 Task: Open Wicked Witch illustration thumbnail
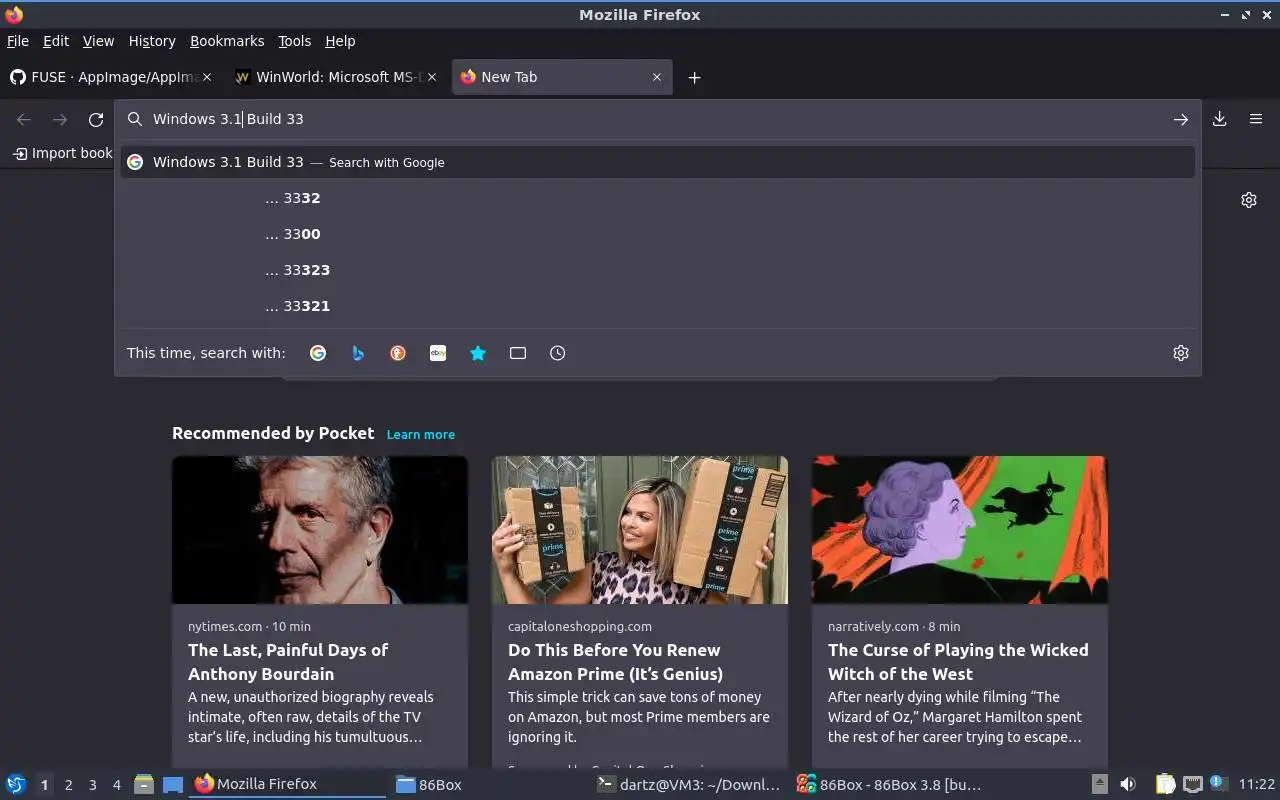[x=960, y=530]
